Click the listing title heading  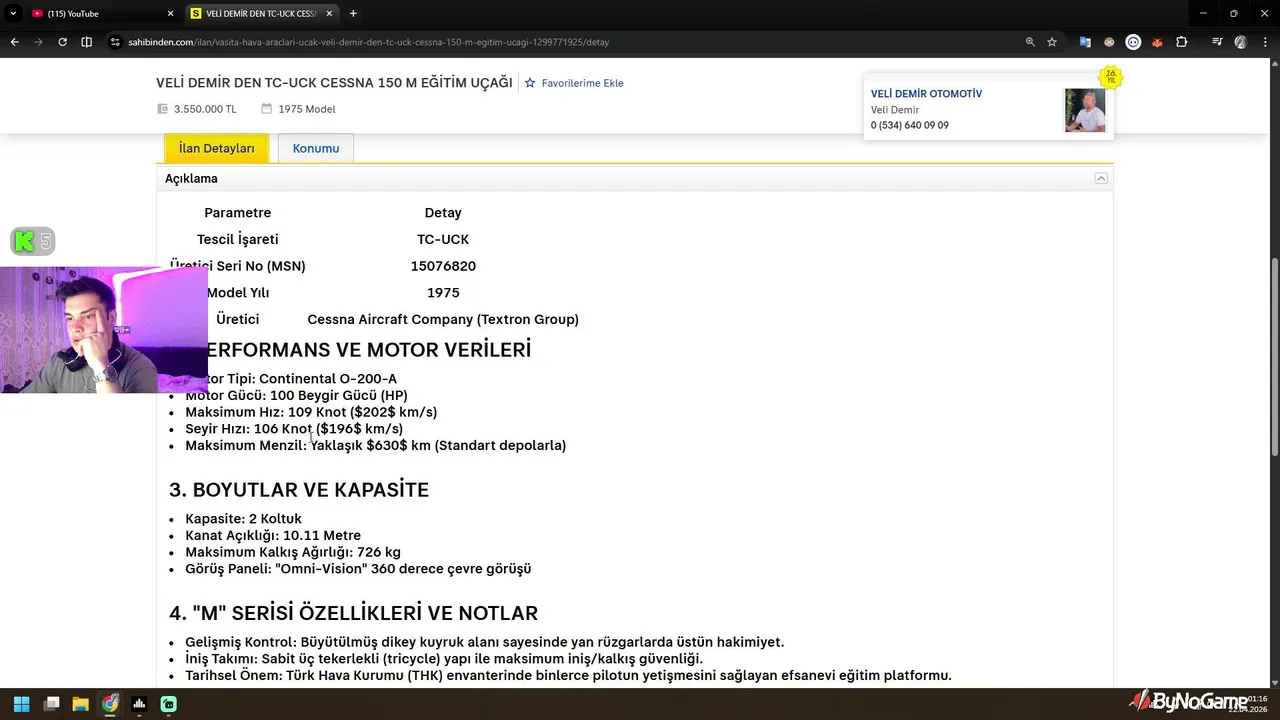pyautogui.click(x=334, y=83)
